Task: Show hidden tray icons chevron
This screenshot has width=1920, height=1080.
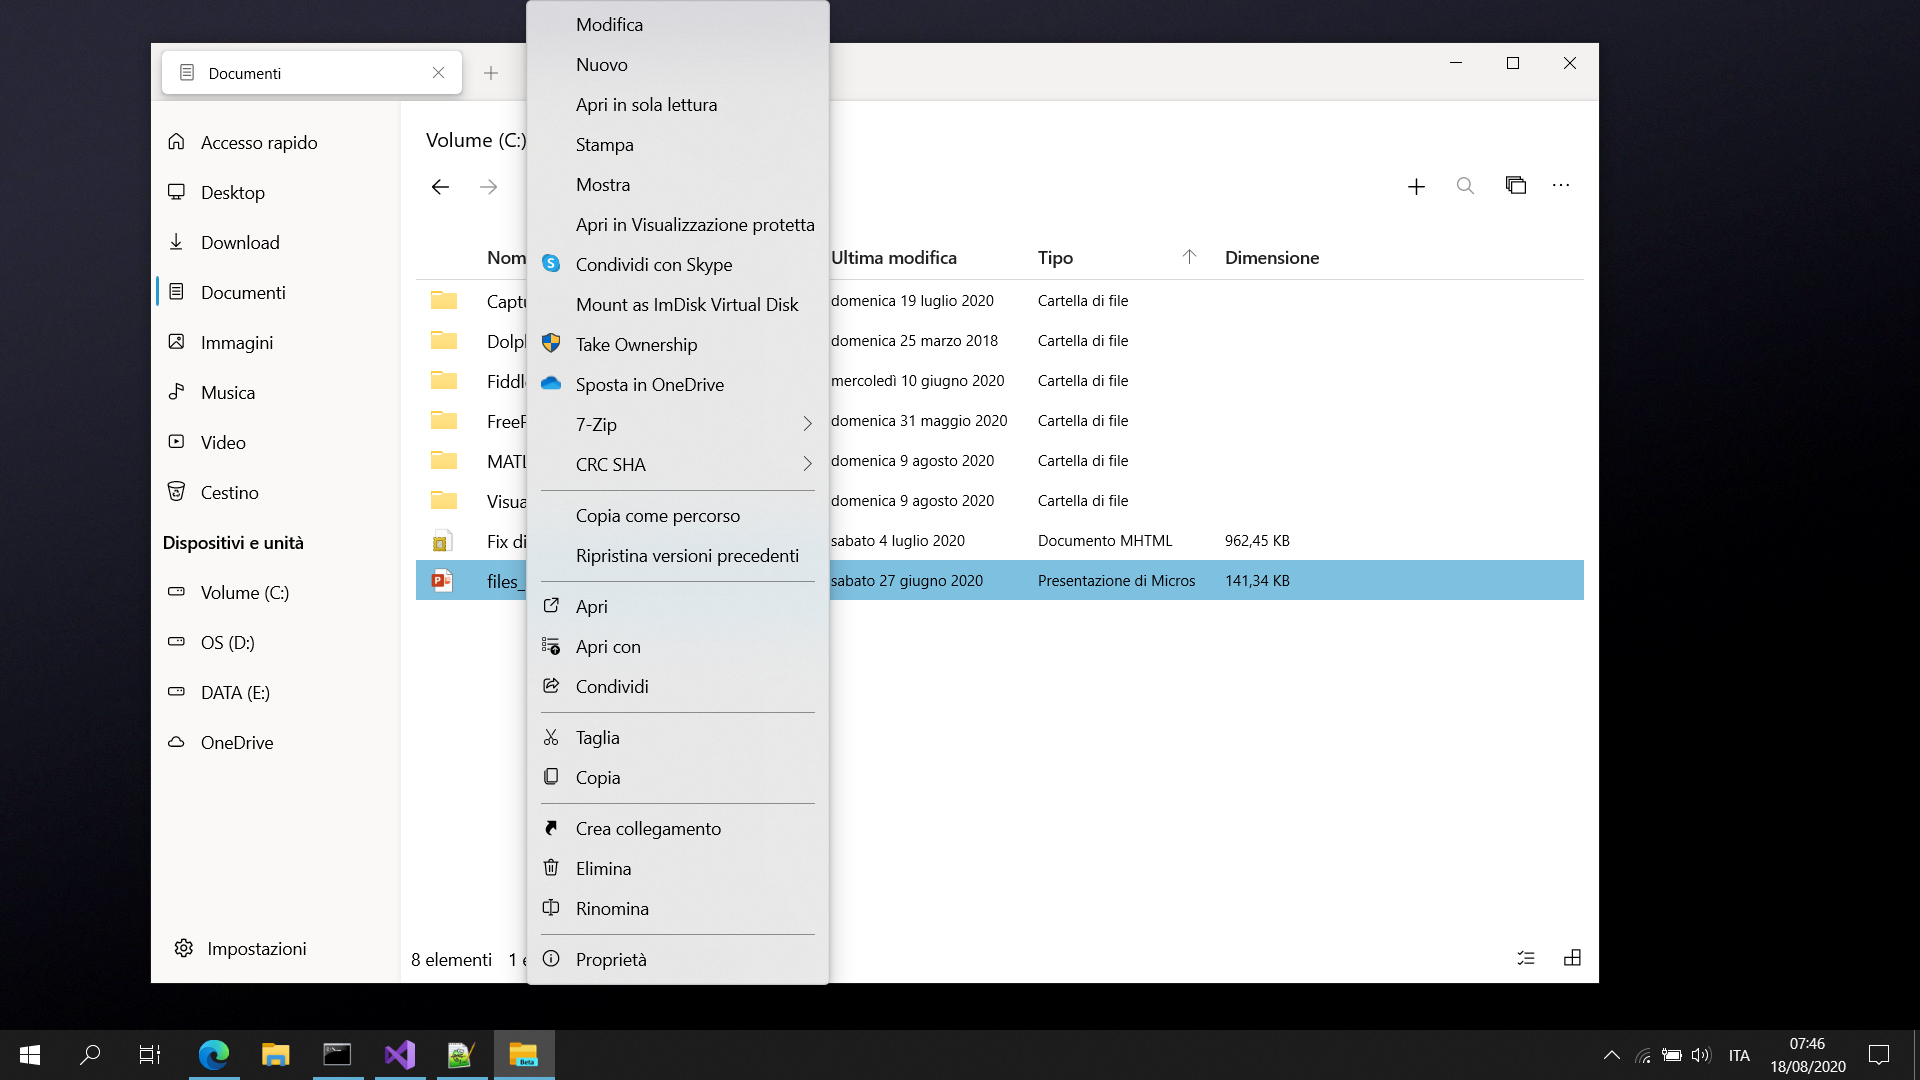Action: pos(1611,1055)
